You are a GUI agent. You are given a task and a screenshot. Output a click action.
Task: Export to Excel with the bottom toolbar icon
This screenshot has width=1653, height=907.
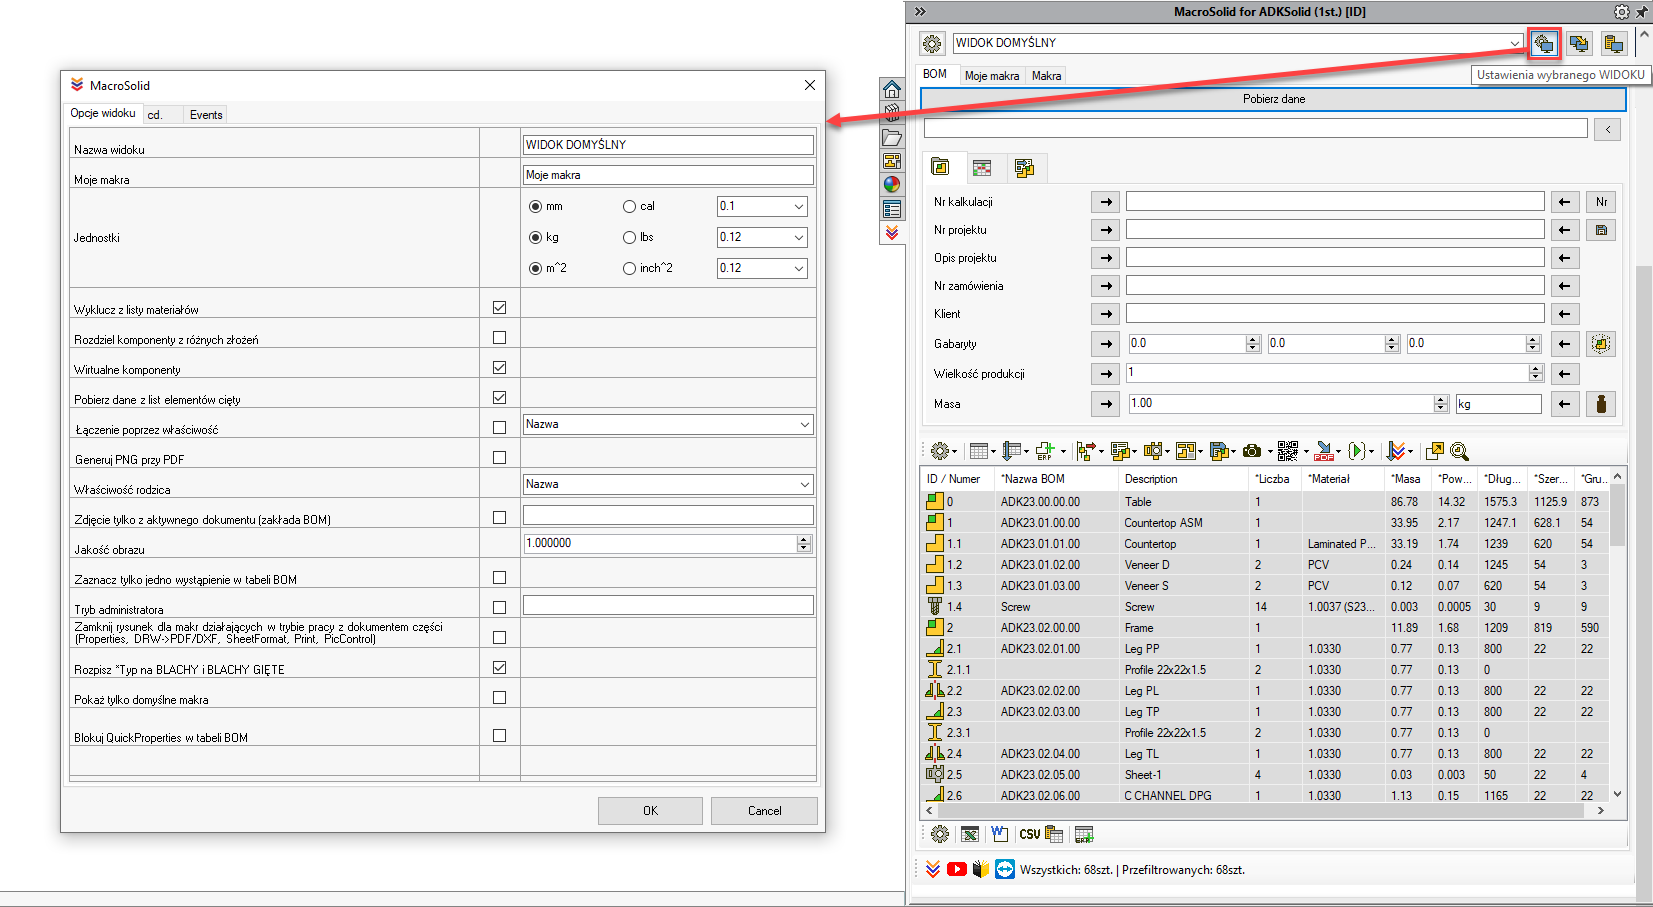click(969, 834)
